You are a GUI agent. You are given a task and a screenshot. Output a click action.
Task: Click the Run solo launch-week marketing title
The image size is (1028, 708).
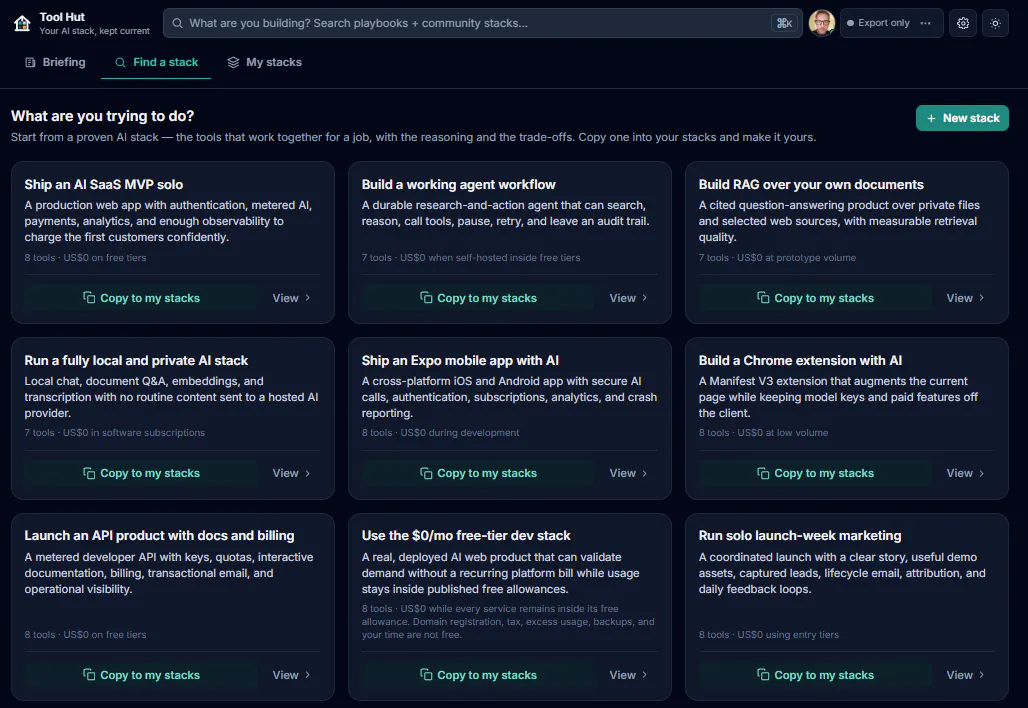(x=800, y=536)
